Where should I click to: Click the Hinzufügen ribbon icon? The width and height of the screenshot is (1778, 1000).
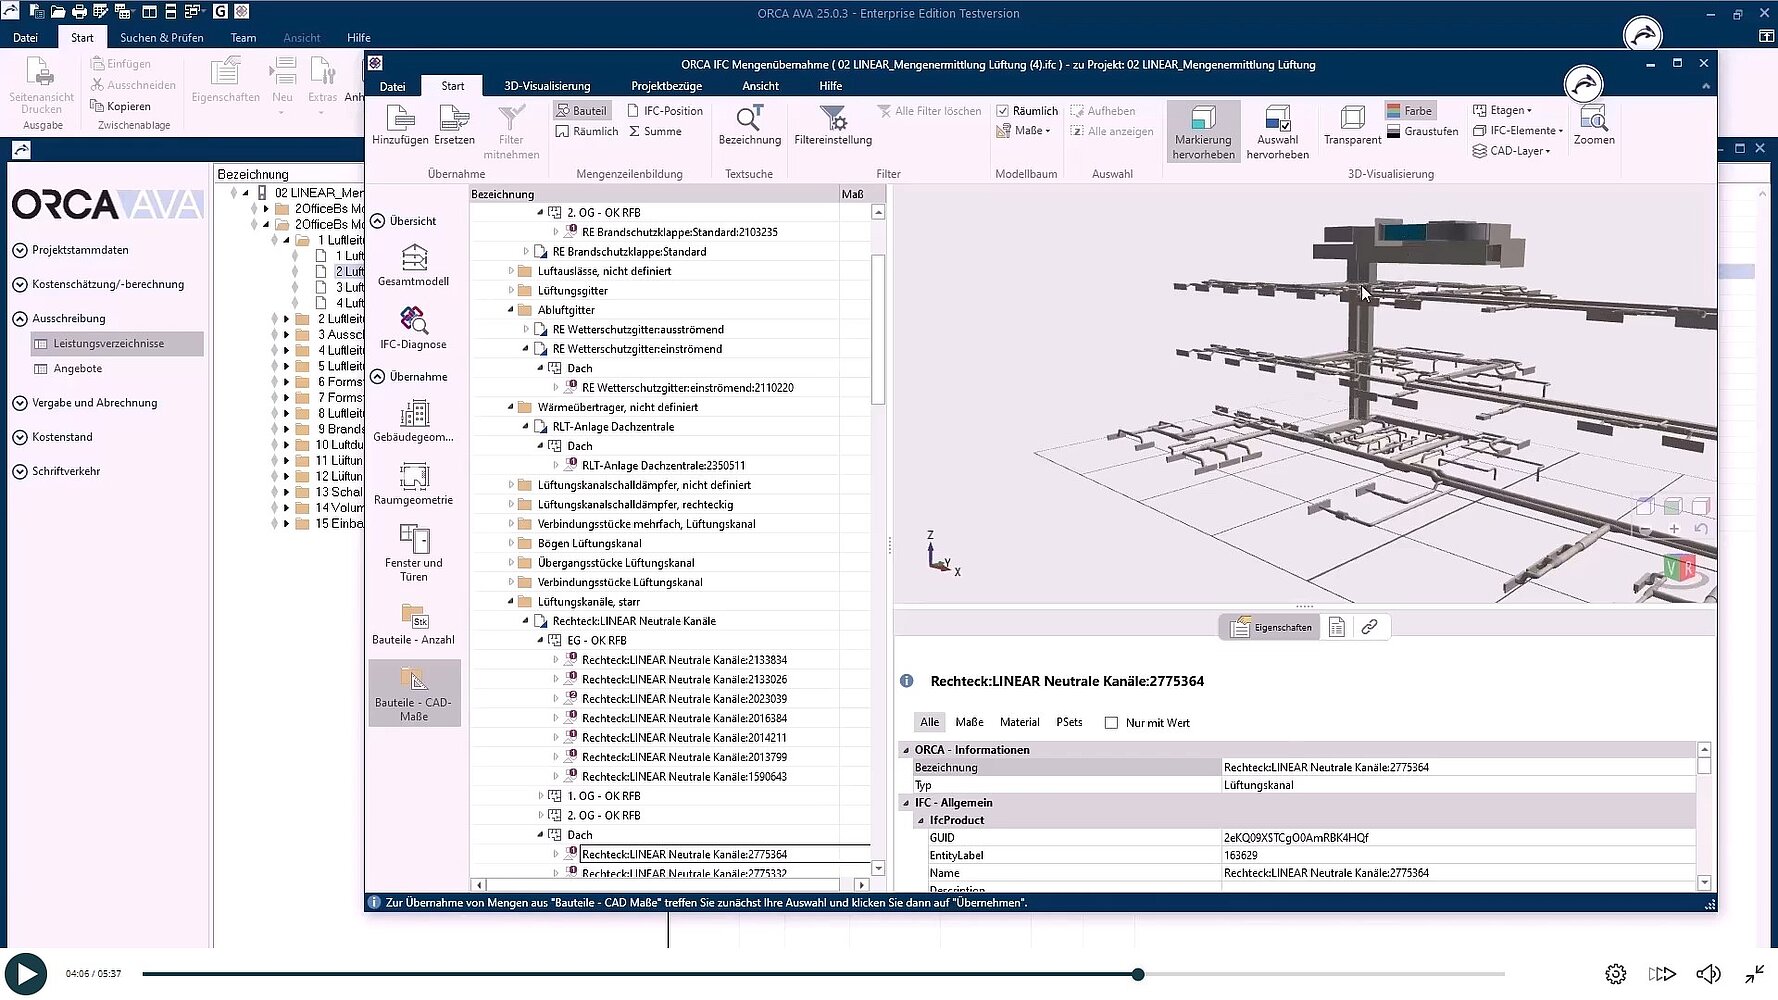[400, 126]
